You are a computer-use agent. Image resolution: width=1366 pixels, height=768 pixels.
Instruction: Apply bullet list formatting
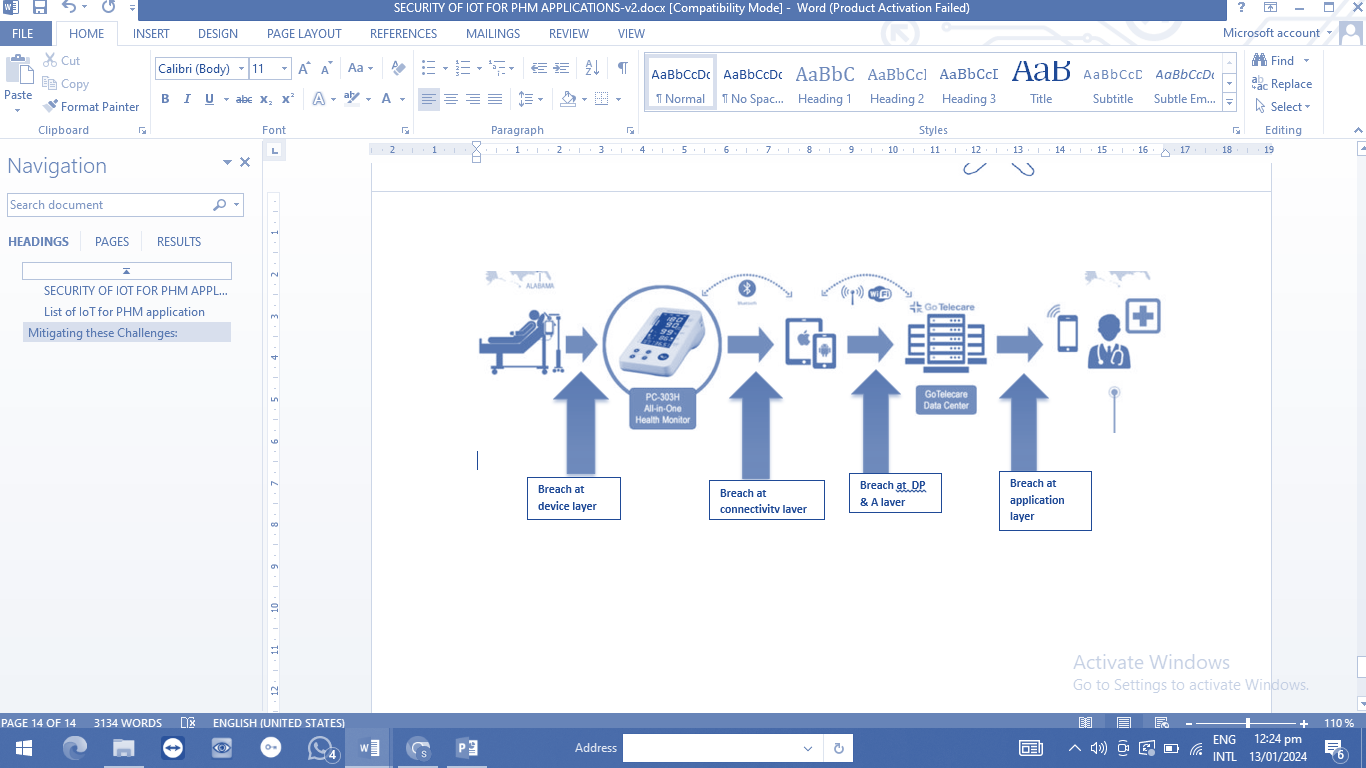point(429,68)
